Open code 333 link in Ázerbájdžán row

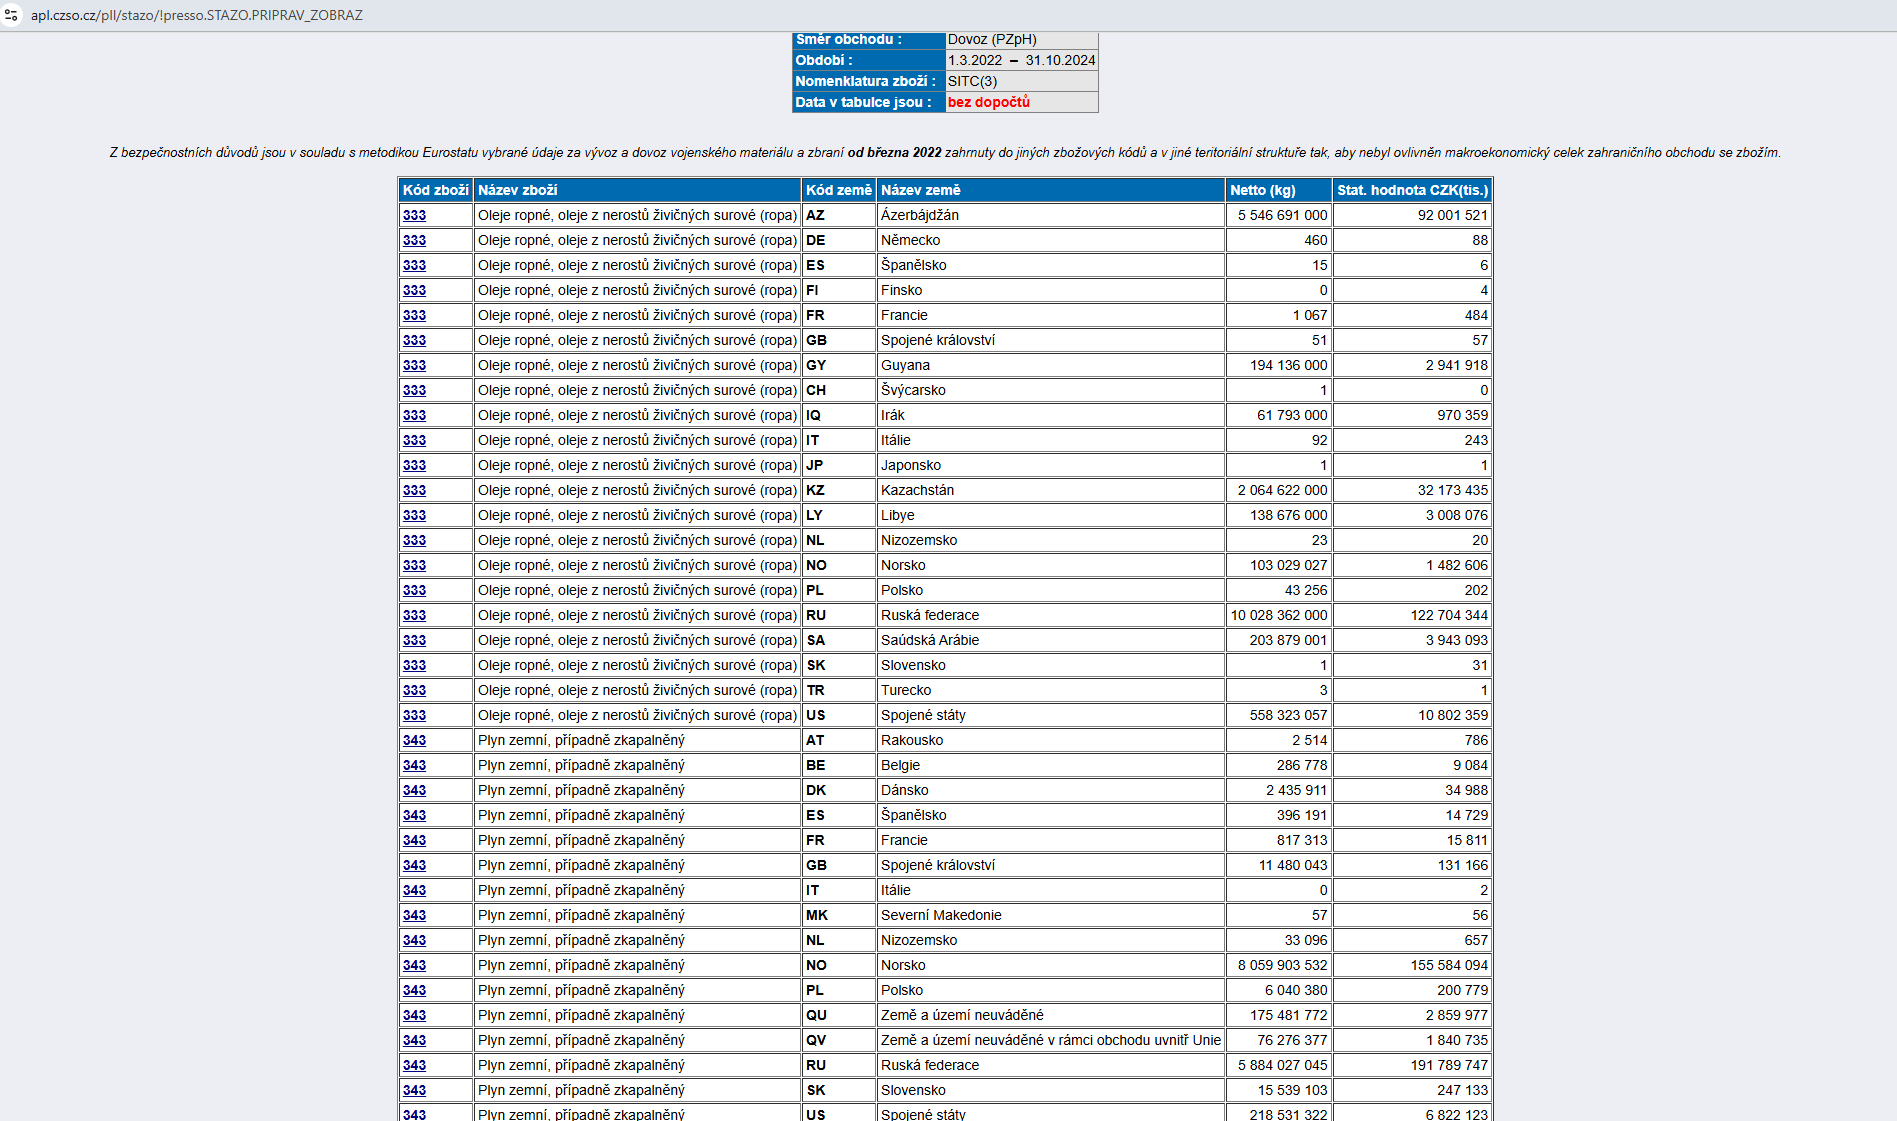coord(414,215)
